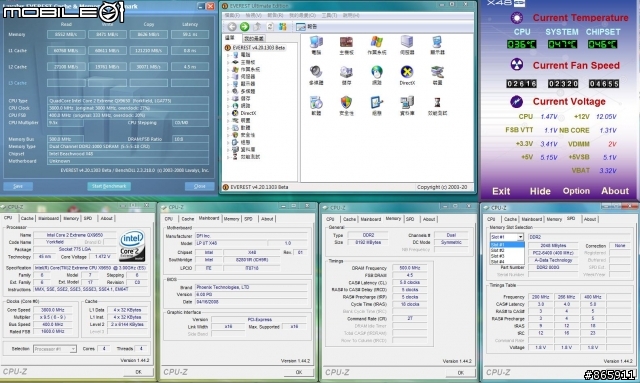Screen dimensions: 640x383
Task: Switch to Memory tab in CPU-Z Mainboard window
Action: point(231,219)
